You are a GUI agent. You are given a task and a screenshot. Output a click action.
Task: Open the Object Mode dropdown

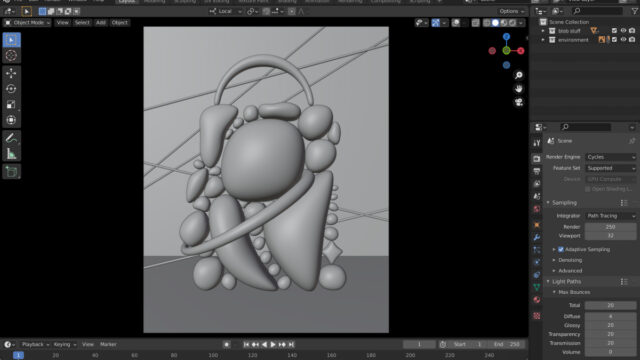(27, 22)
